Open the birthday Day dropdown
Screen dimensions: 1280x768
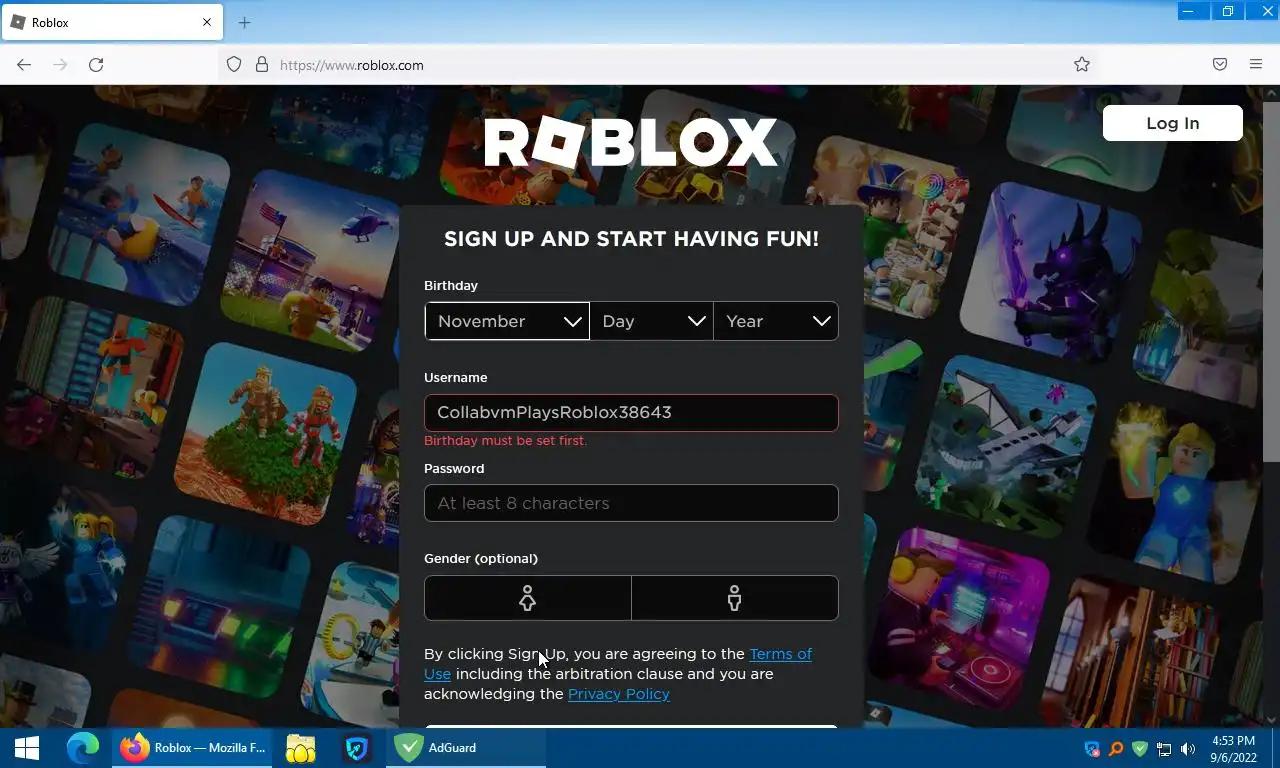[x=651, y=321]
